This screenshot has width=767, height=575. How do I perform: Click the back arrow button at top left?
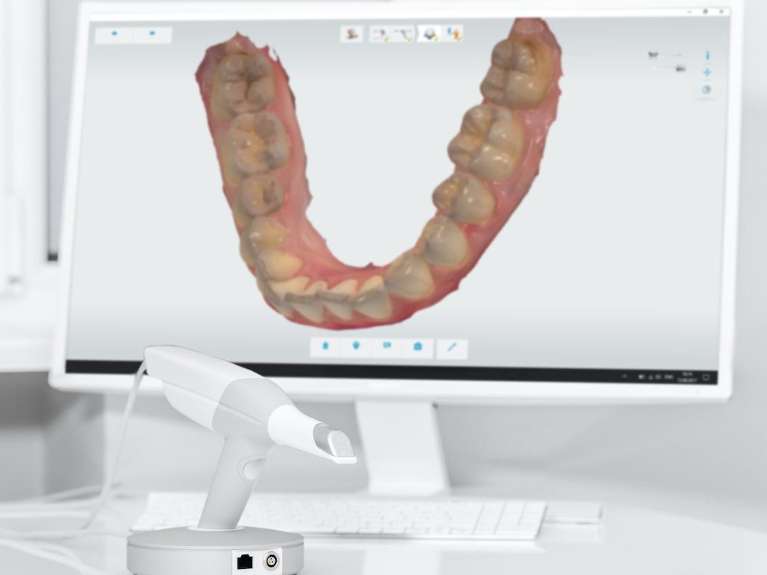(x=114, y=34)
